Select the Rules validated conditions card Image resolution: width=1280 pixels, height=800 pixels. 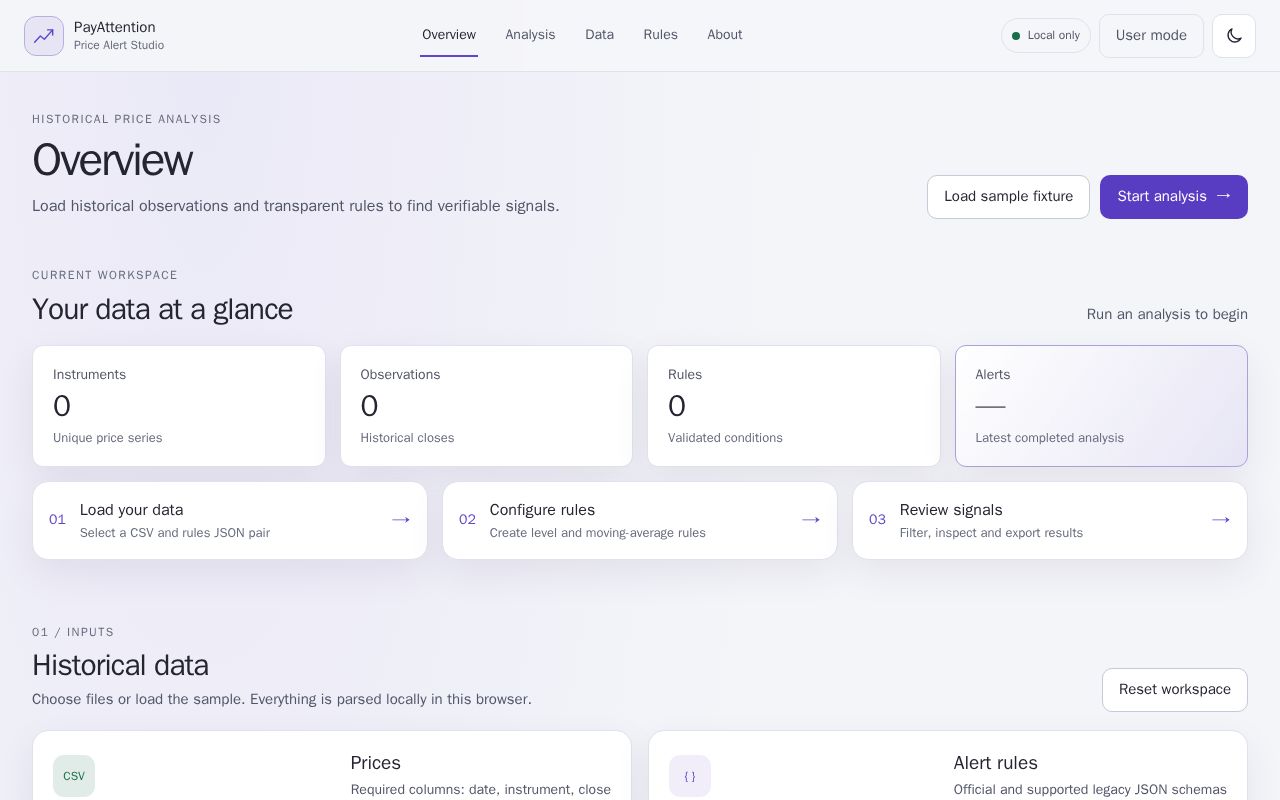pyautogui.click(x=794, y=406)
